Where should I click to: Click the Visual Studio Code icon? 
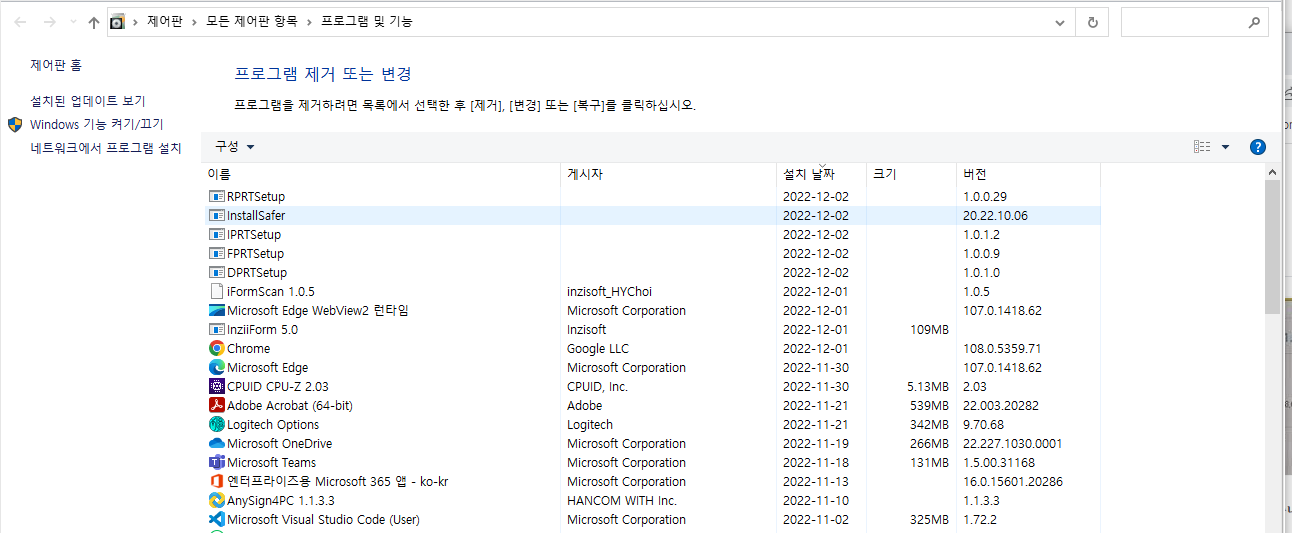coord(217,520)
